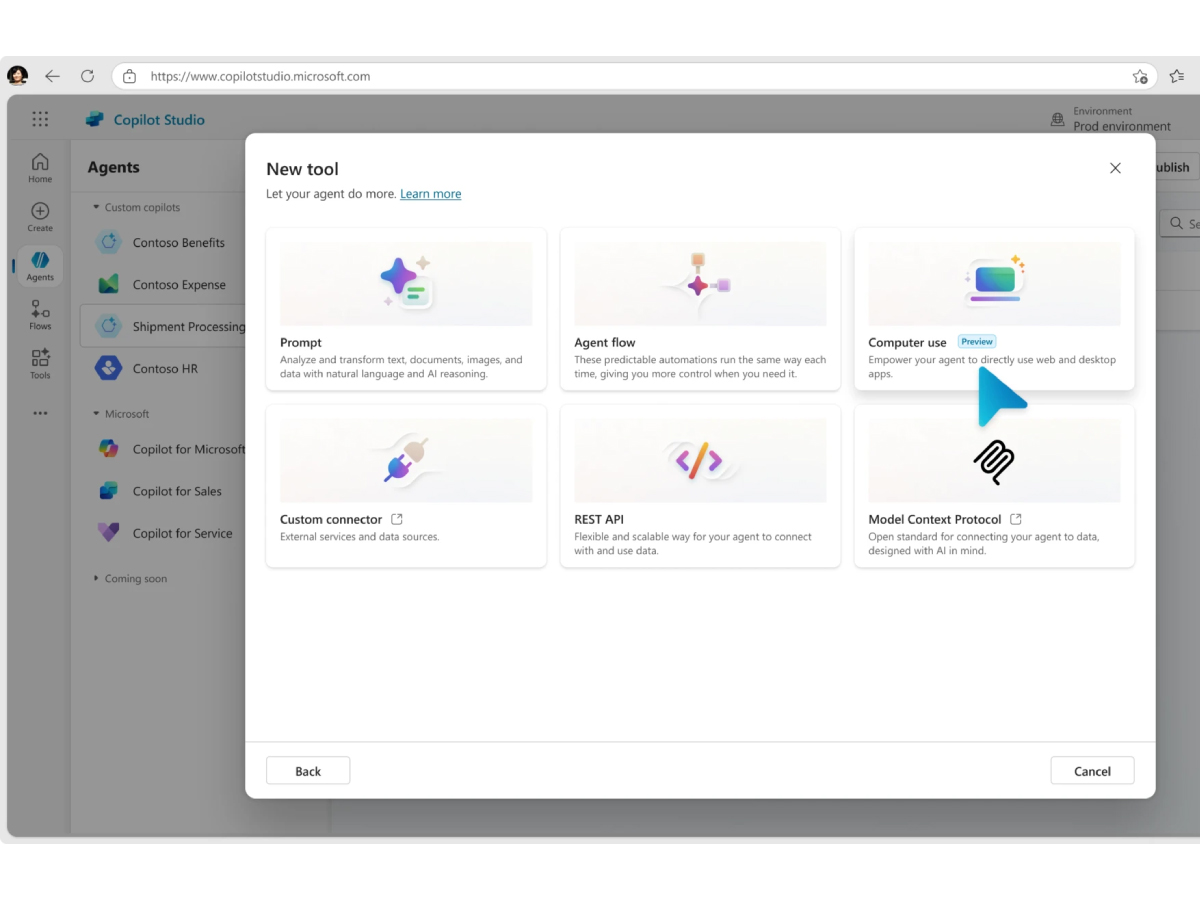This screenshot has width=1200, height=900.
Task: Collapse the Custom copilots group
Action: (96, 207)
